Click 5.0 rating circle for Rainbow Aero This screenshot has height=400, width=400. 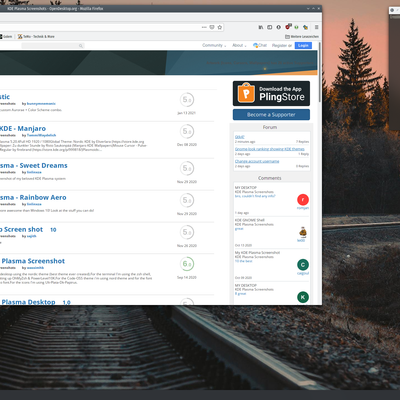coord(187,200)
